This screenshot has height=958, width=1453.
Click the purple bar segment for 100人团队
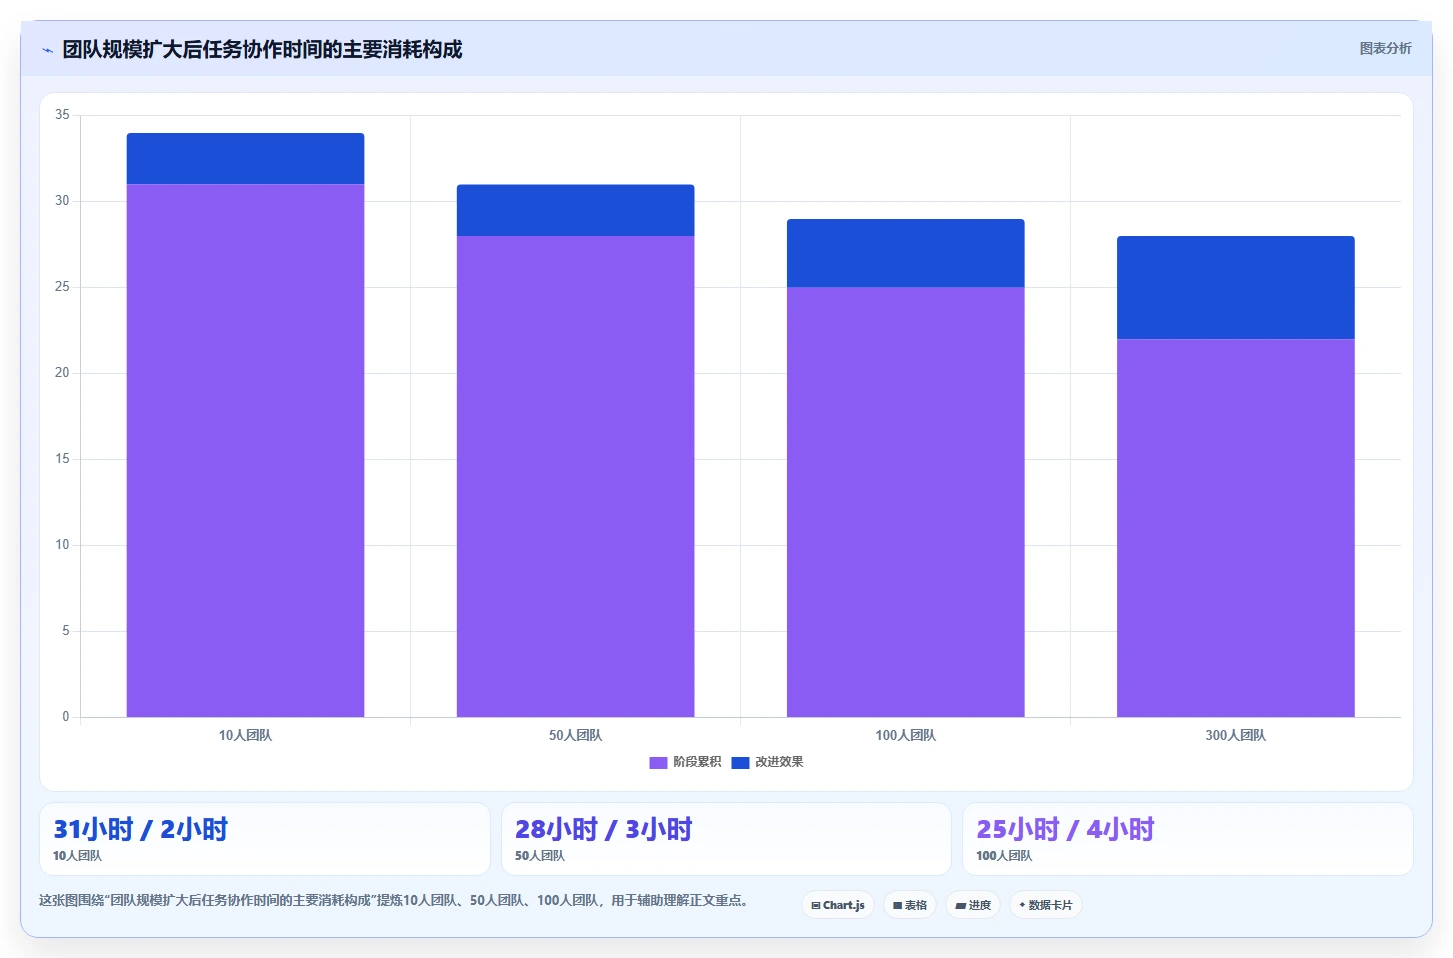coord(905,502)
